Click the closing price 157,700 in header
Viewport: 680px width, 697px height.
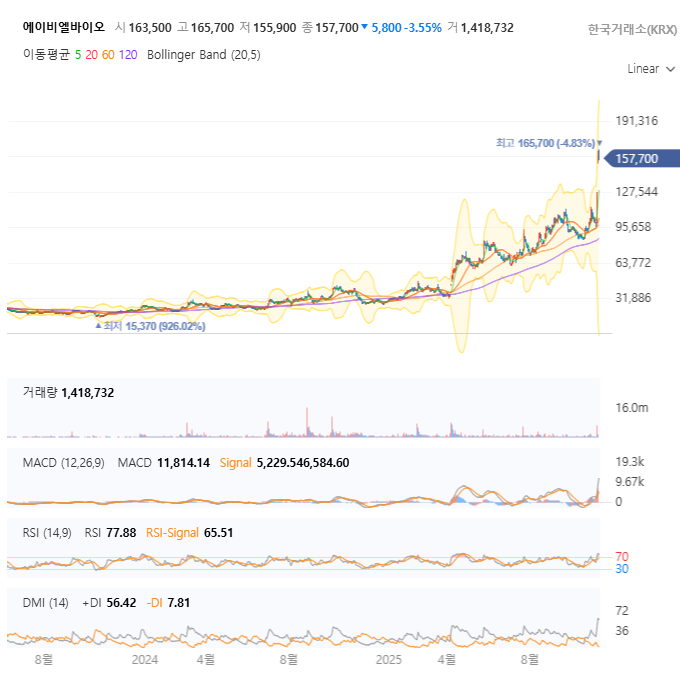pyautogui.click(x=336, y=28)
